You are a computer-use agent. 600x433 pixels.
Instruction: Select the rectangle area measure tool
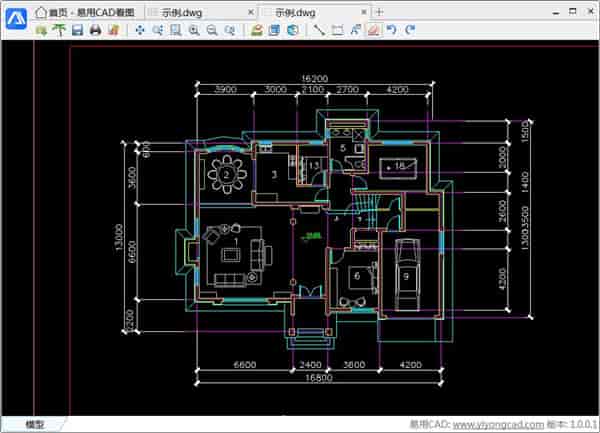tap(338, 31)
